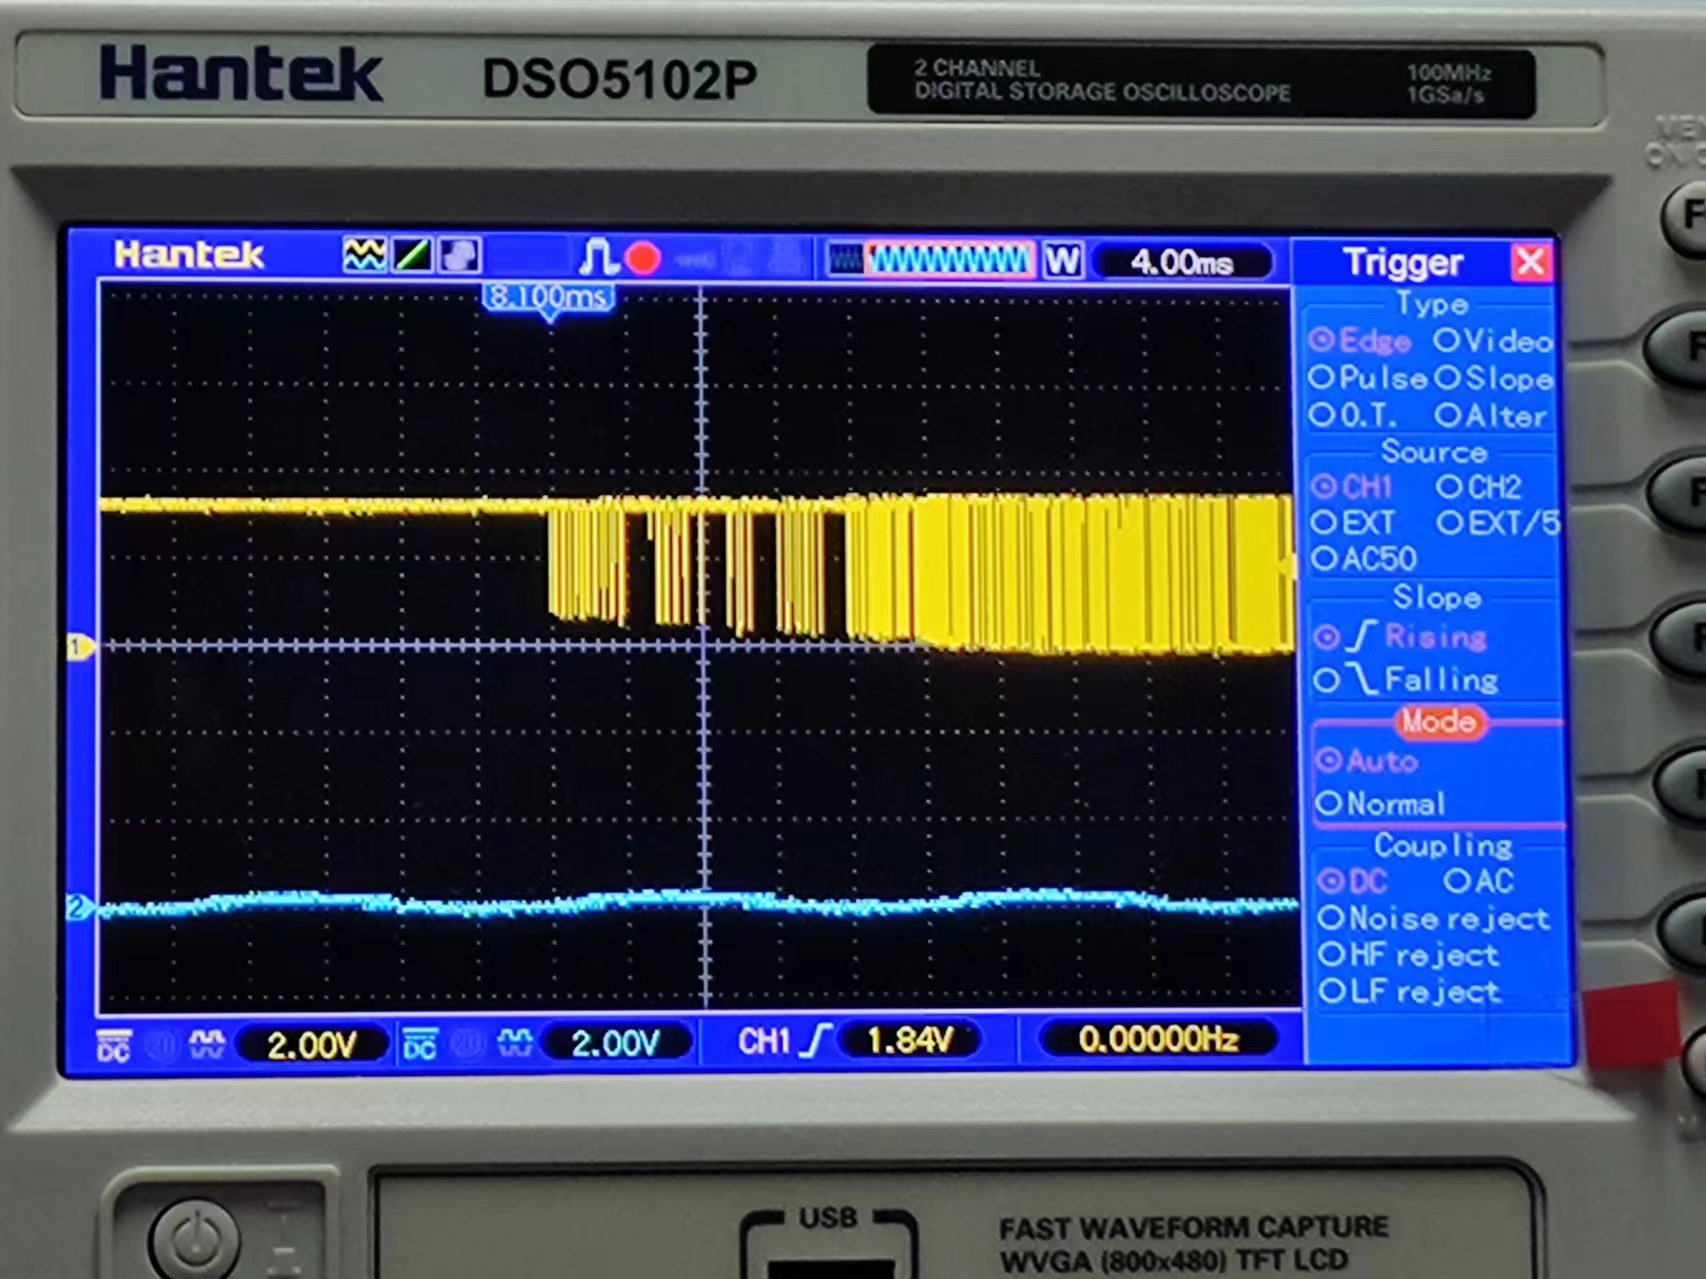Click the 4.00ms timebase readout
1706x1279 pixels.
pyautogui.click(x=1183, y=262)
